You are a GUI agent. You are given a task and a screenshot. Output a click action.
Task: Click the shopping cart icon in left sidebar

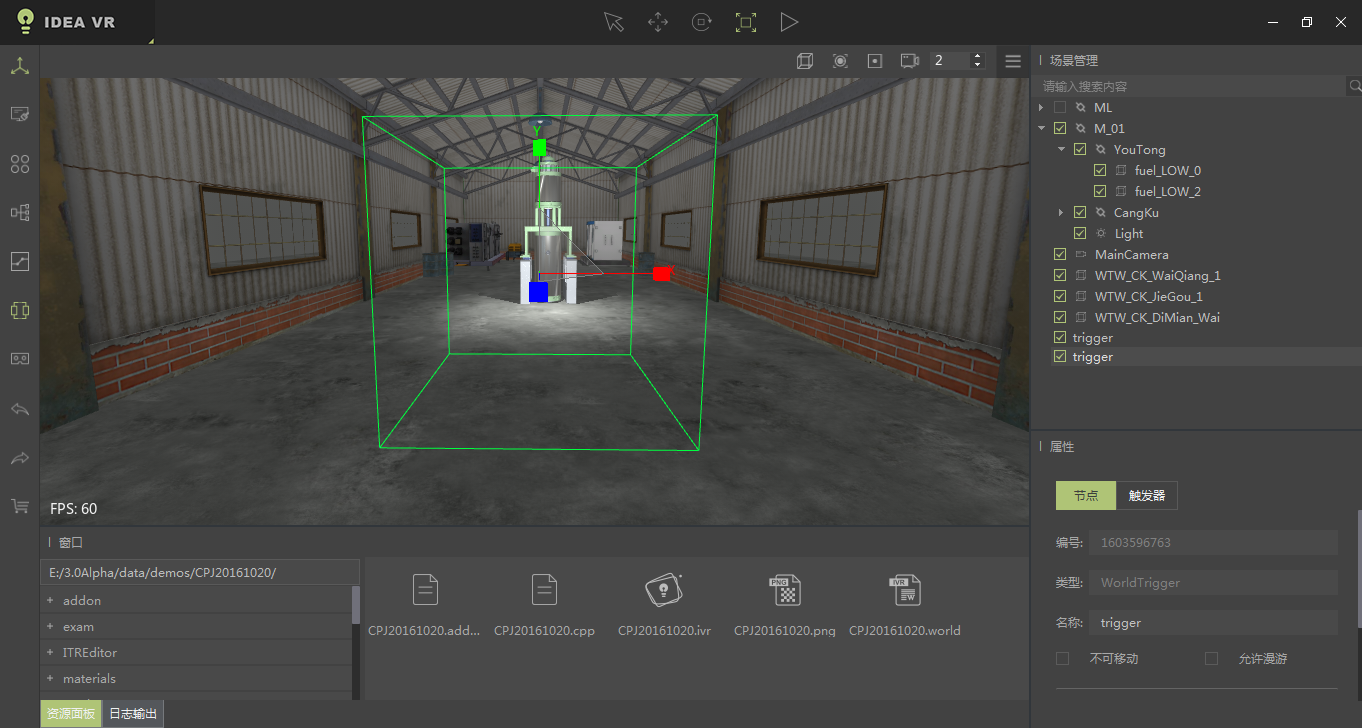point(19,506)
